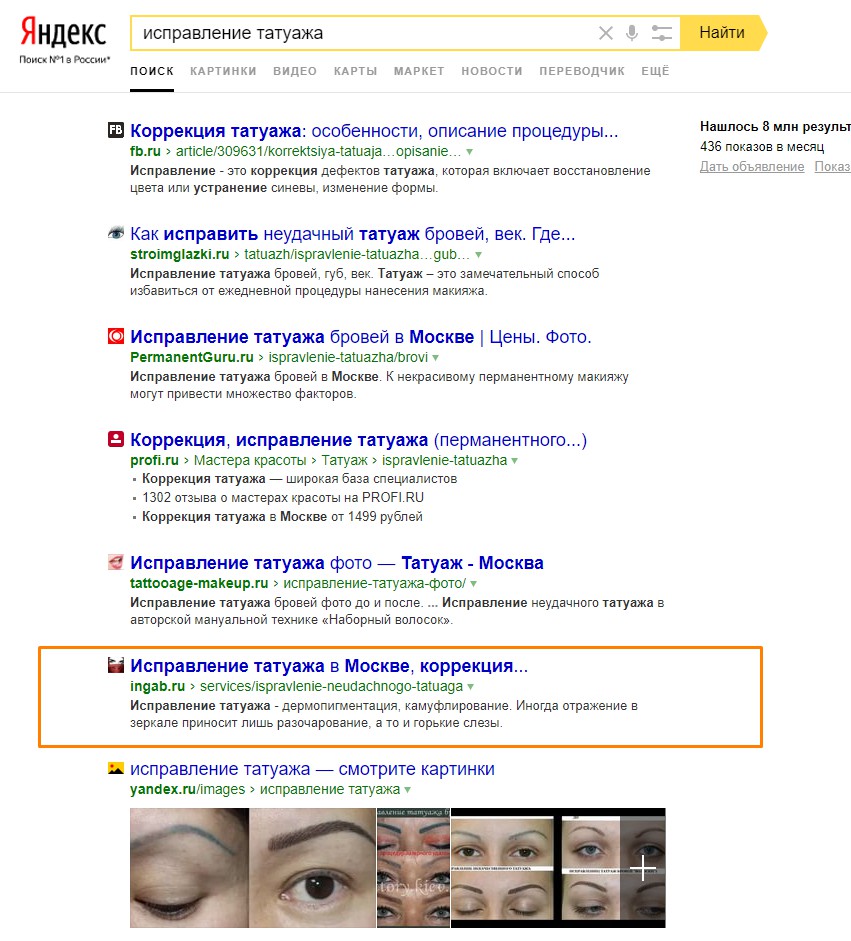Open 'Исправление татуажа бровей в Москве' result

point(361,337)
